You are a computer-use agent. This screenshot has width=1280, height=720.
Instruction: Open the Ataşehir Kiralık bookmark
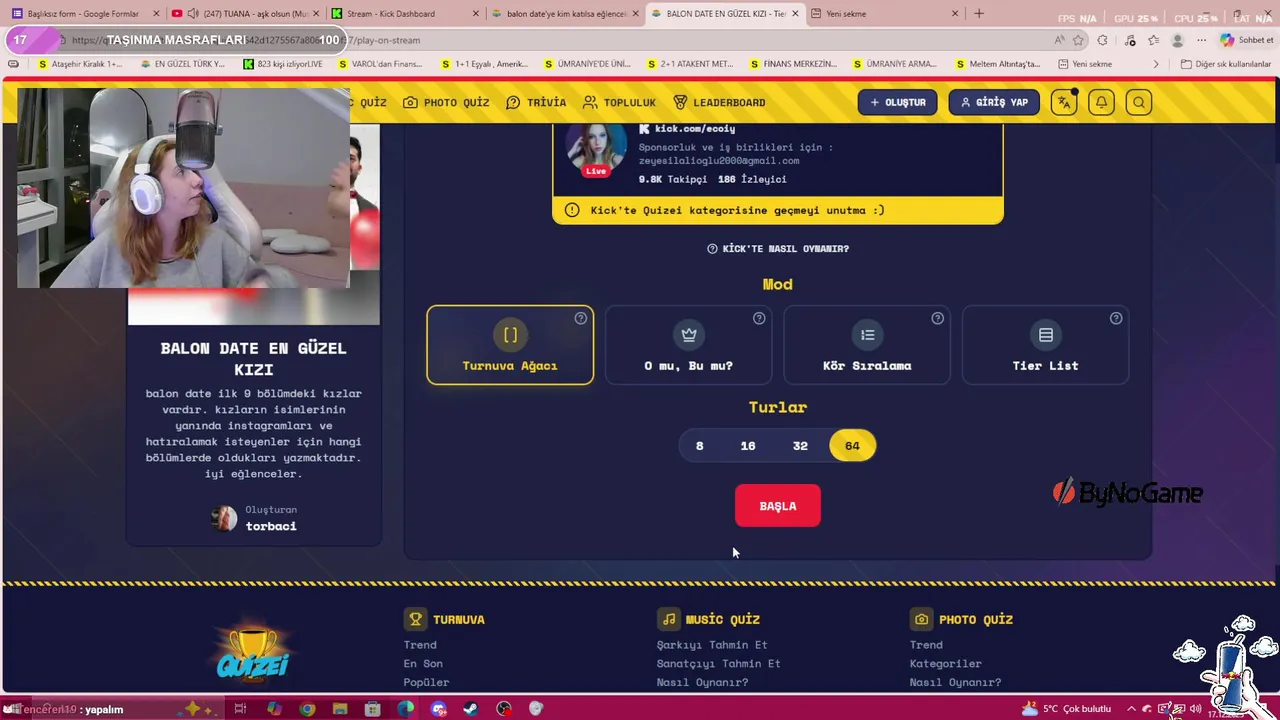tap(80, 64)
